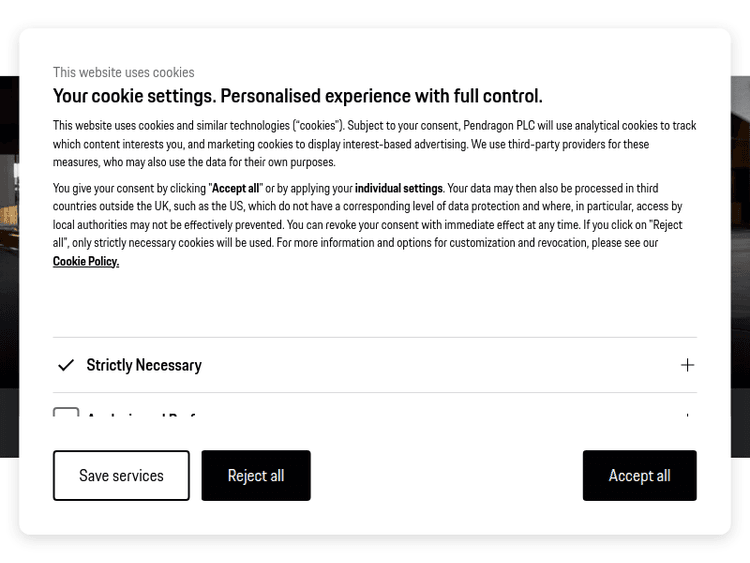Click the Reject all button

[256, 476]
